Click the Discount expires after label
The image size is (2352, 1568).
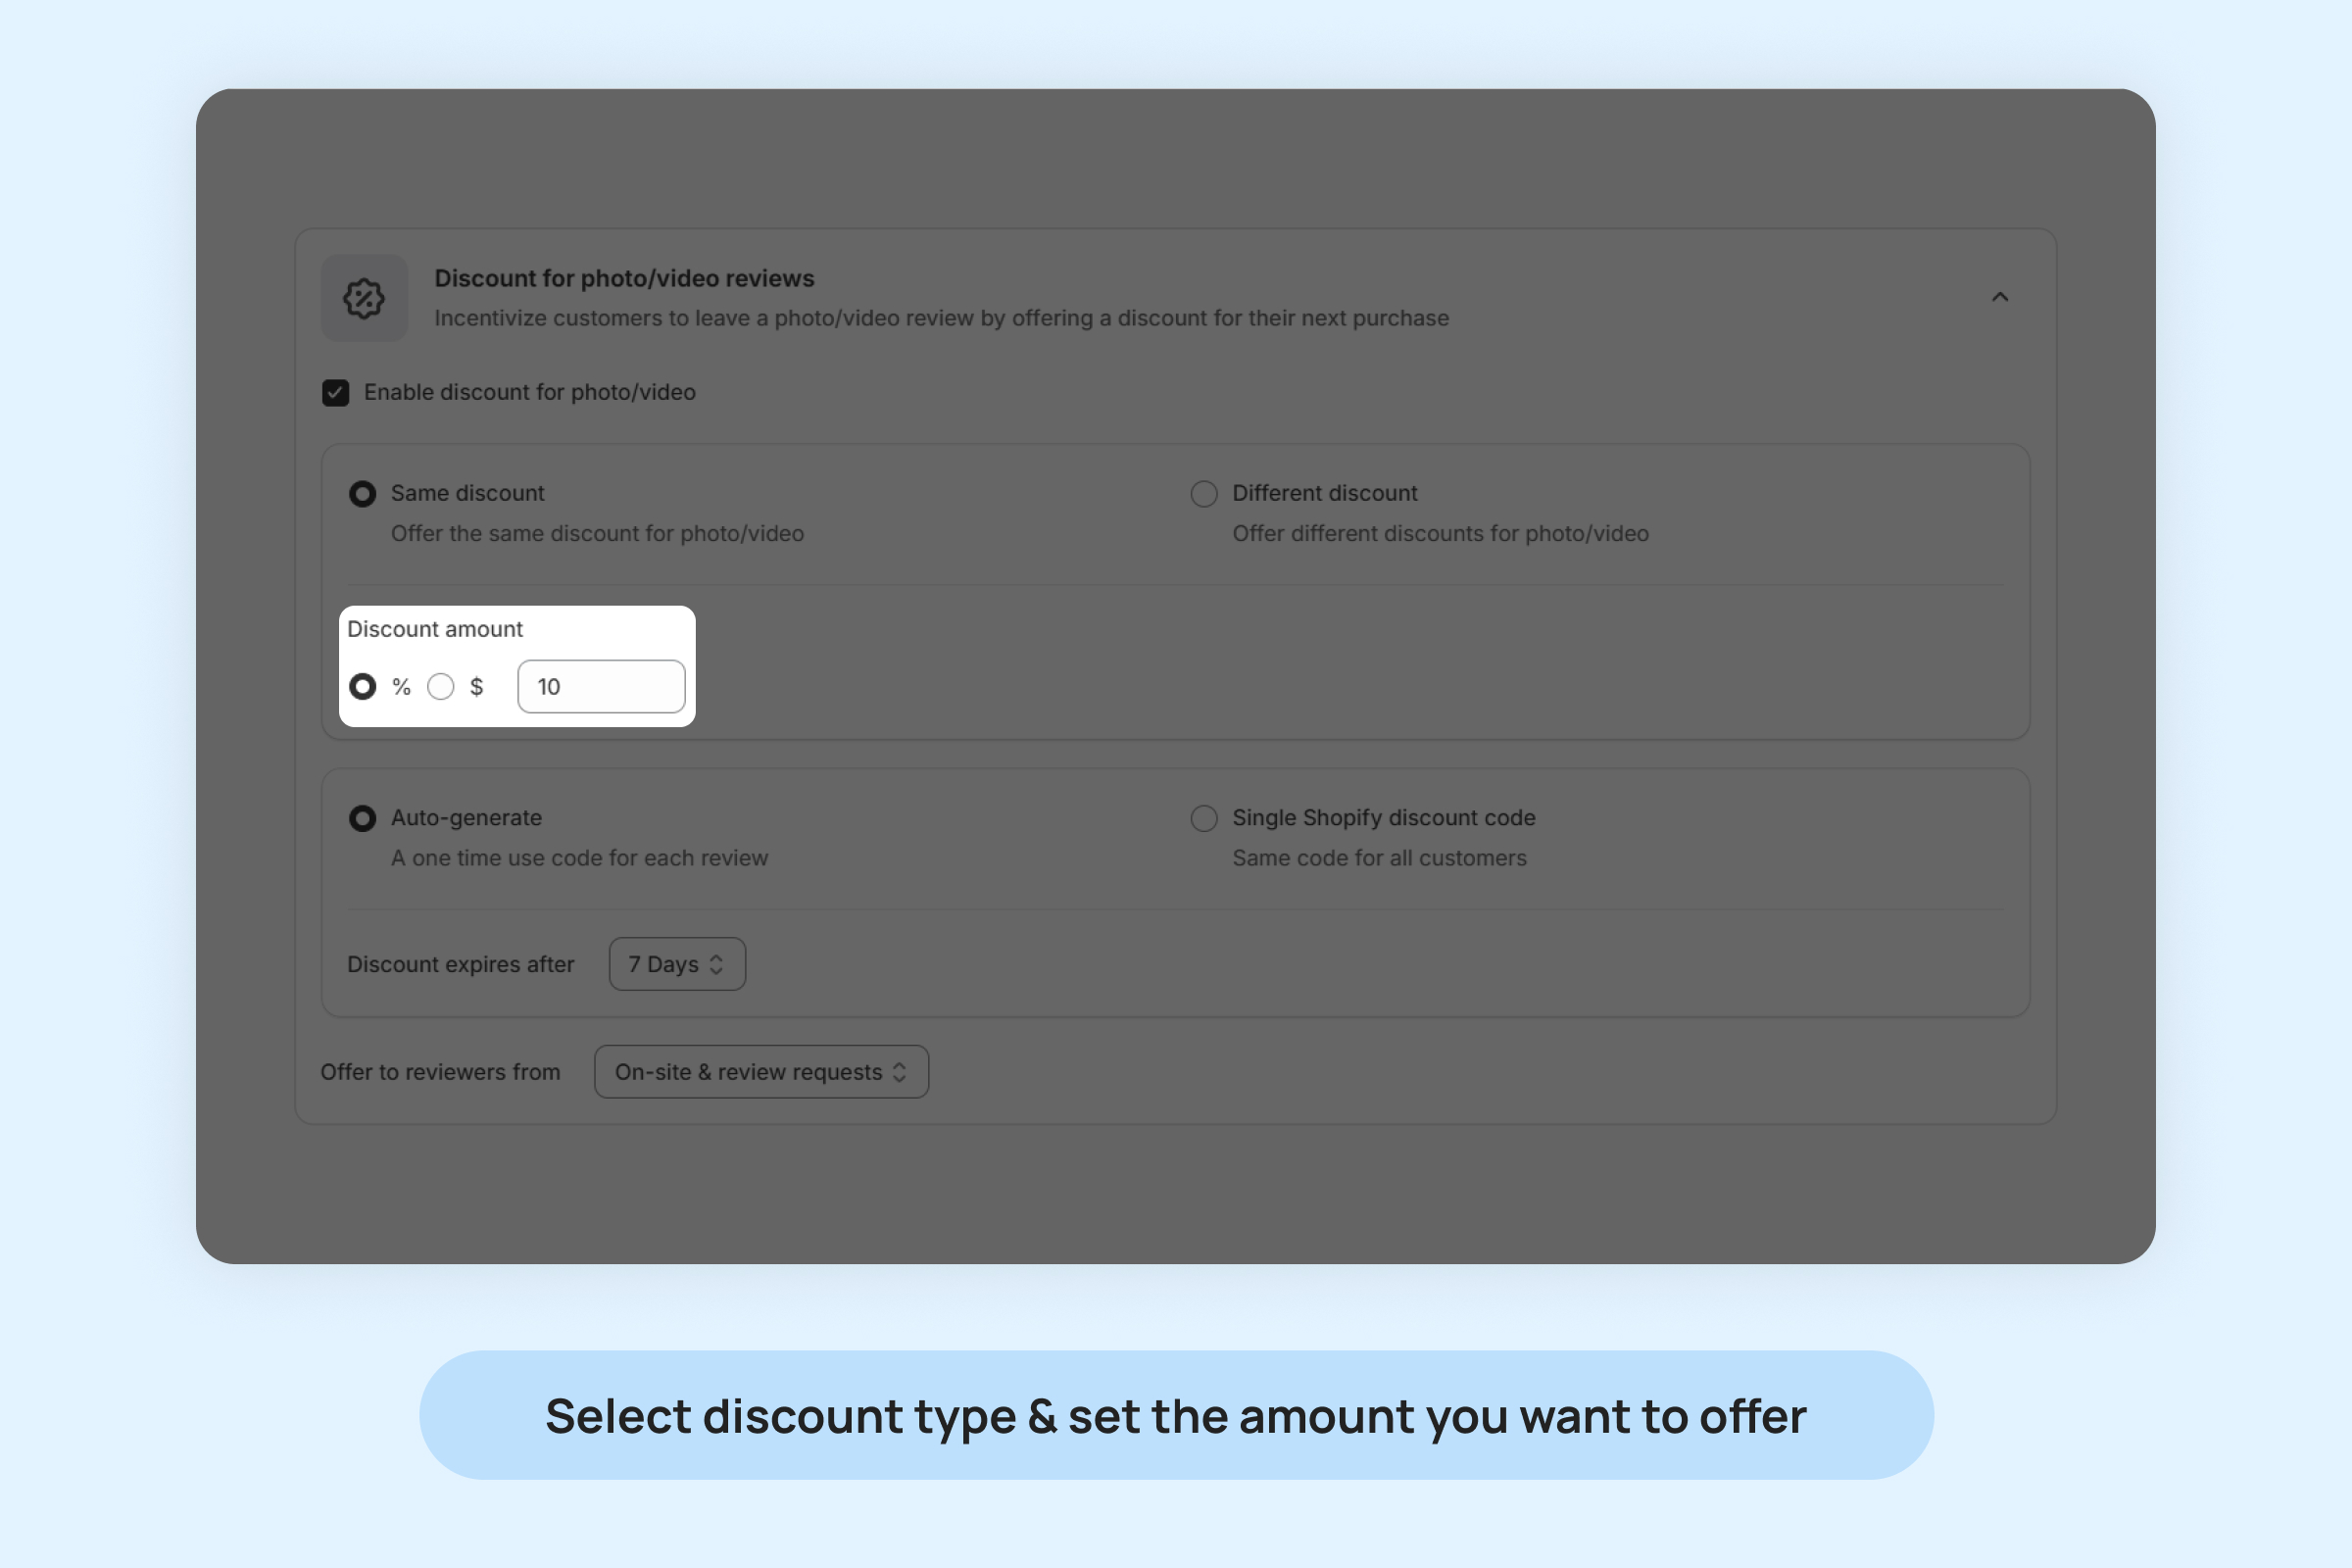coord(460,965)
